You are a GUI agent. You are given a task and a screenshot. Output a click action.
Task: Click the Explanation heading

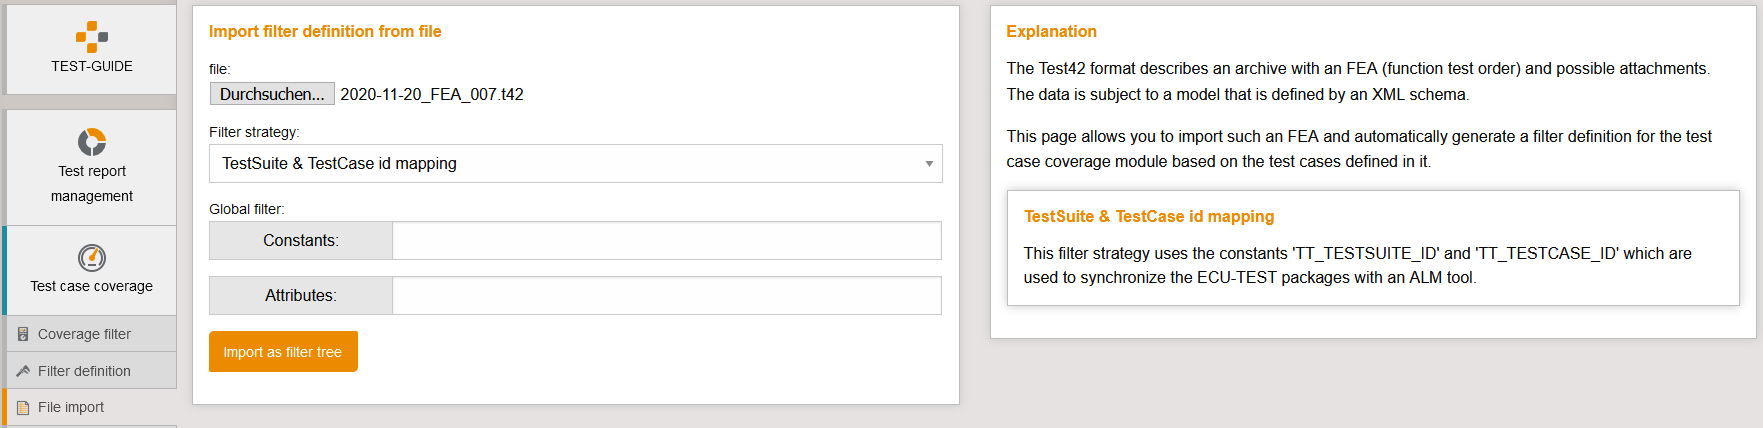1051,32
